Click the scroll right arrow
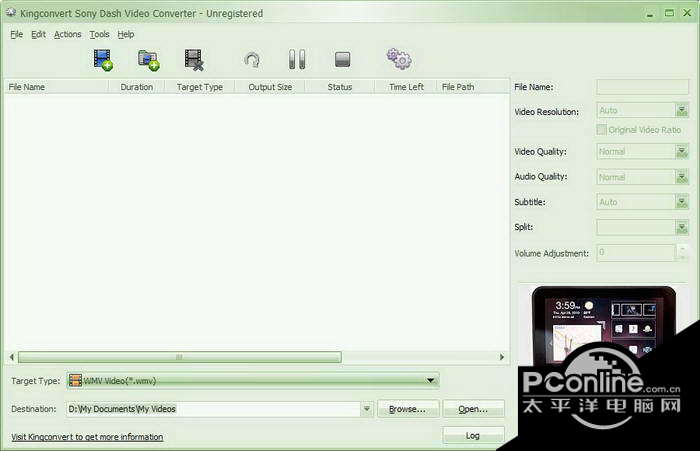The width and height of the screenshot is (700, 451). pyautogui.click(x=502, y=357)
